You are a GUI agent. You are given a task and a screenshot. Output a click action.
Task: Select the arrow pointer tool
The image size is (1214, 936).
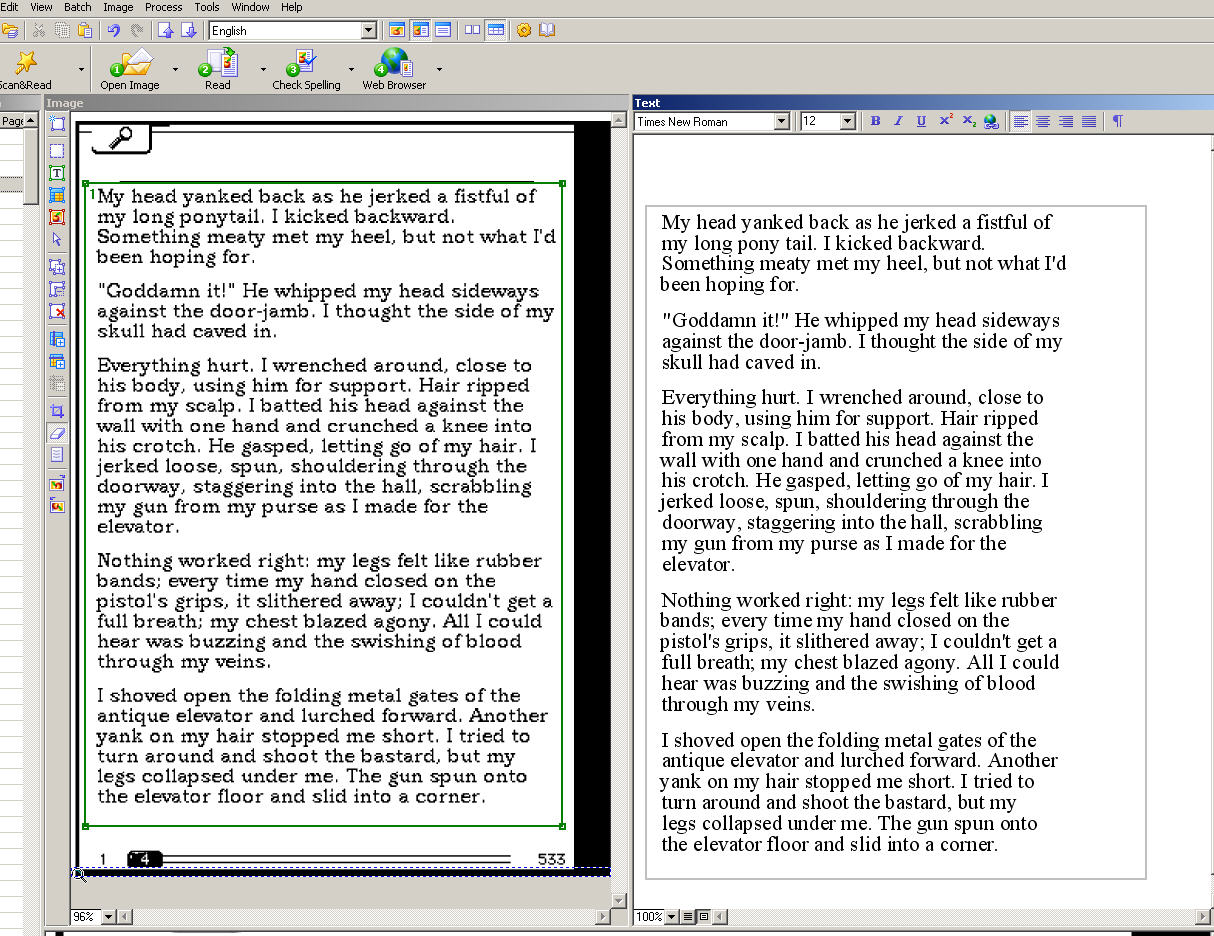pos(57,240)
